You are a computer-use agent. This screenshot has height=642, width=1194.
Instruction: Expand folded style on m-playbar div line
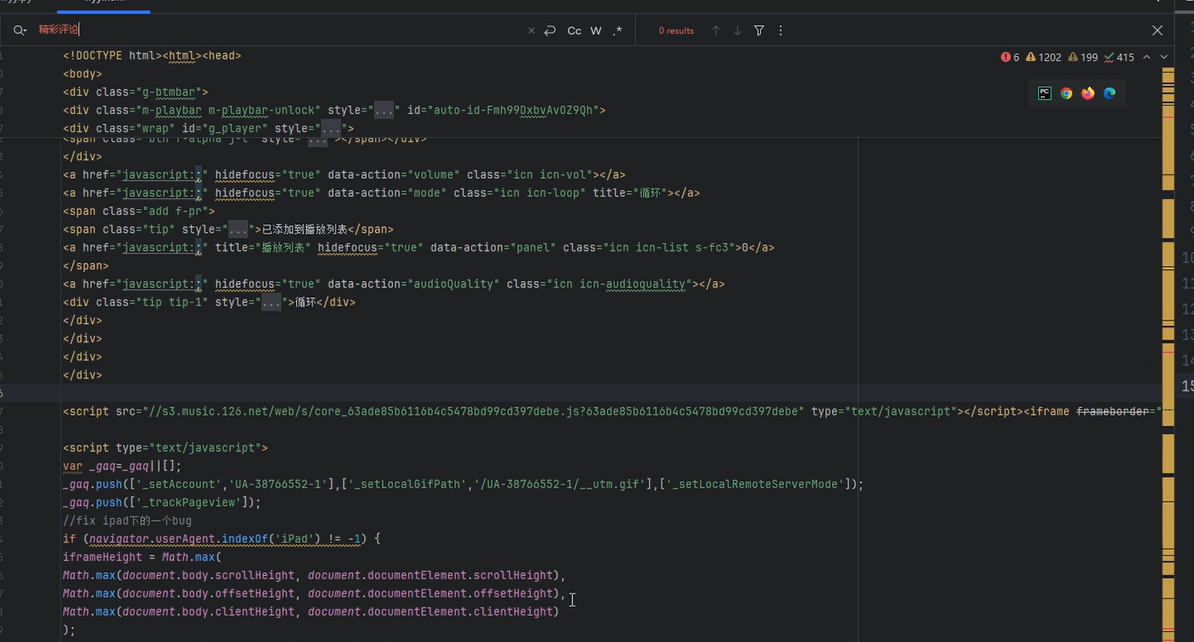click(x=384, y=110)
